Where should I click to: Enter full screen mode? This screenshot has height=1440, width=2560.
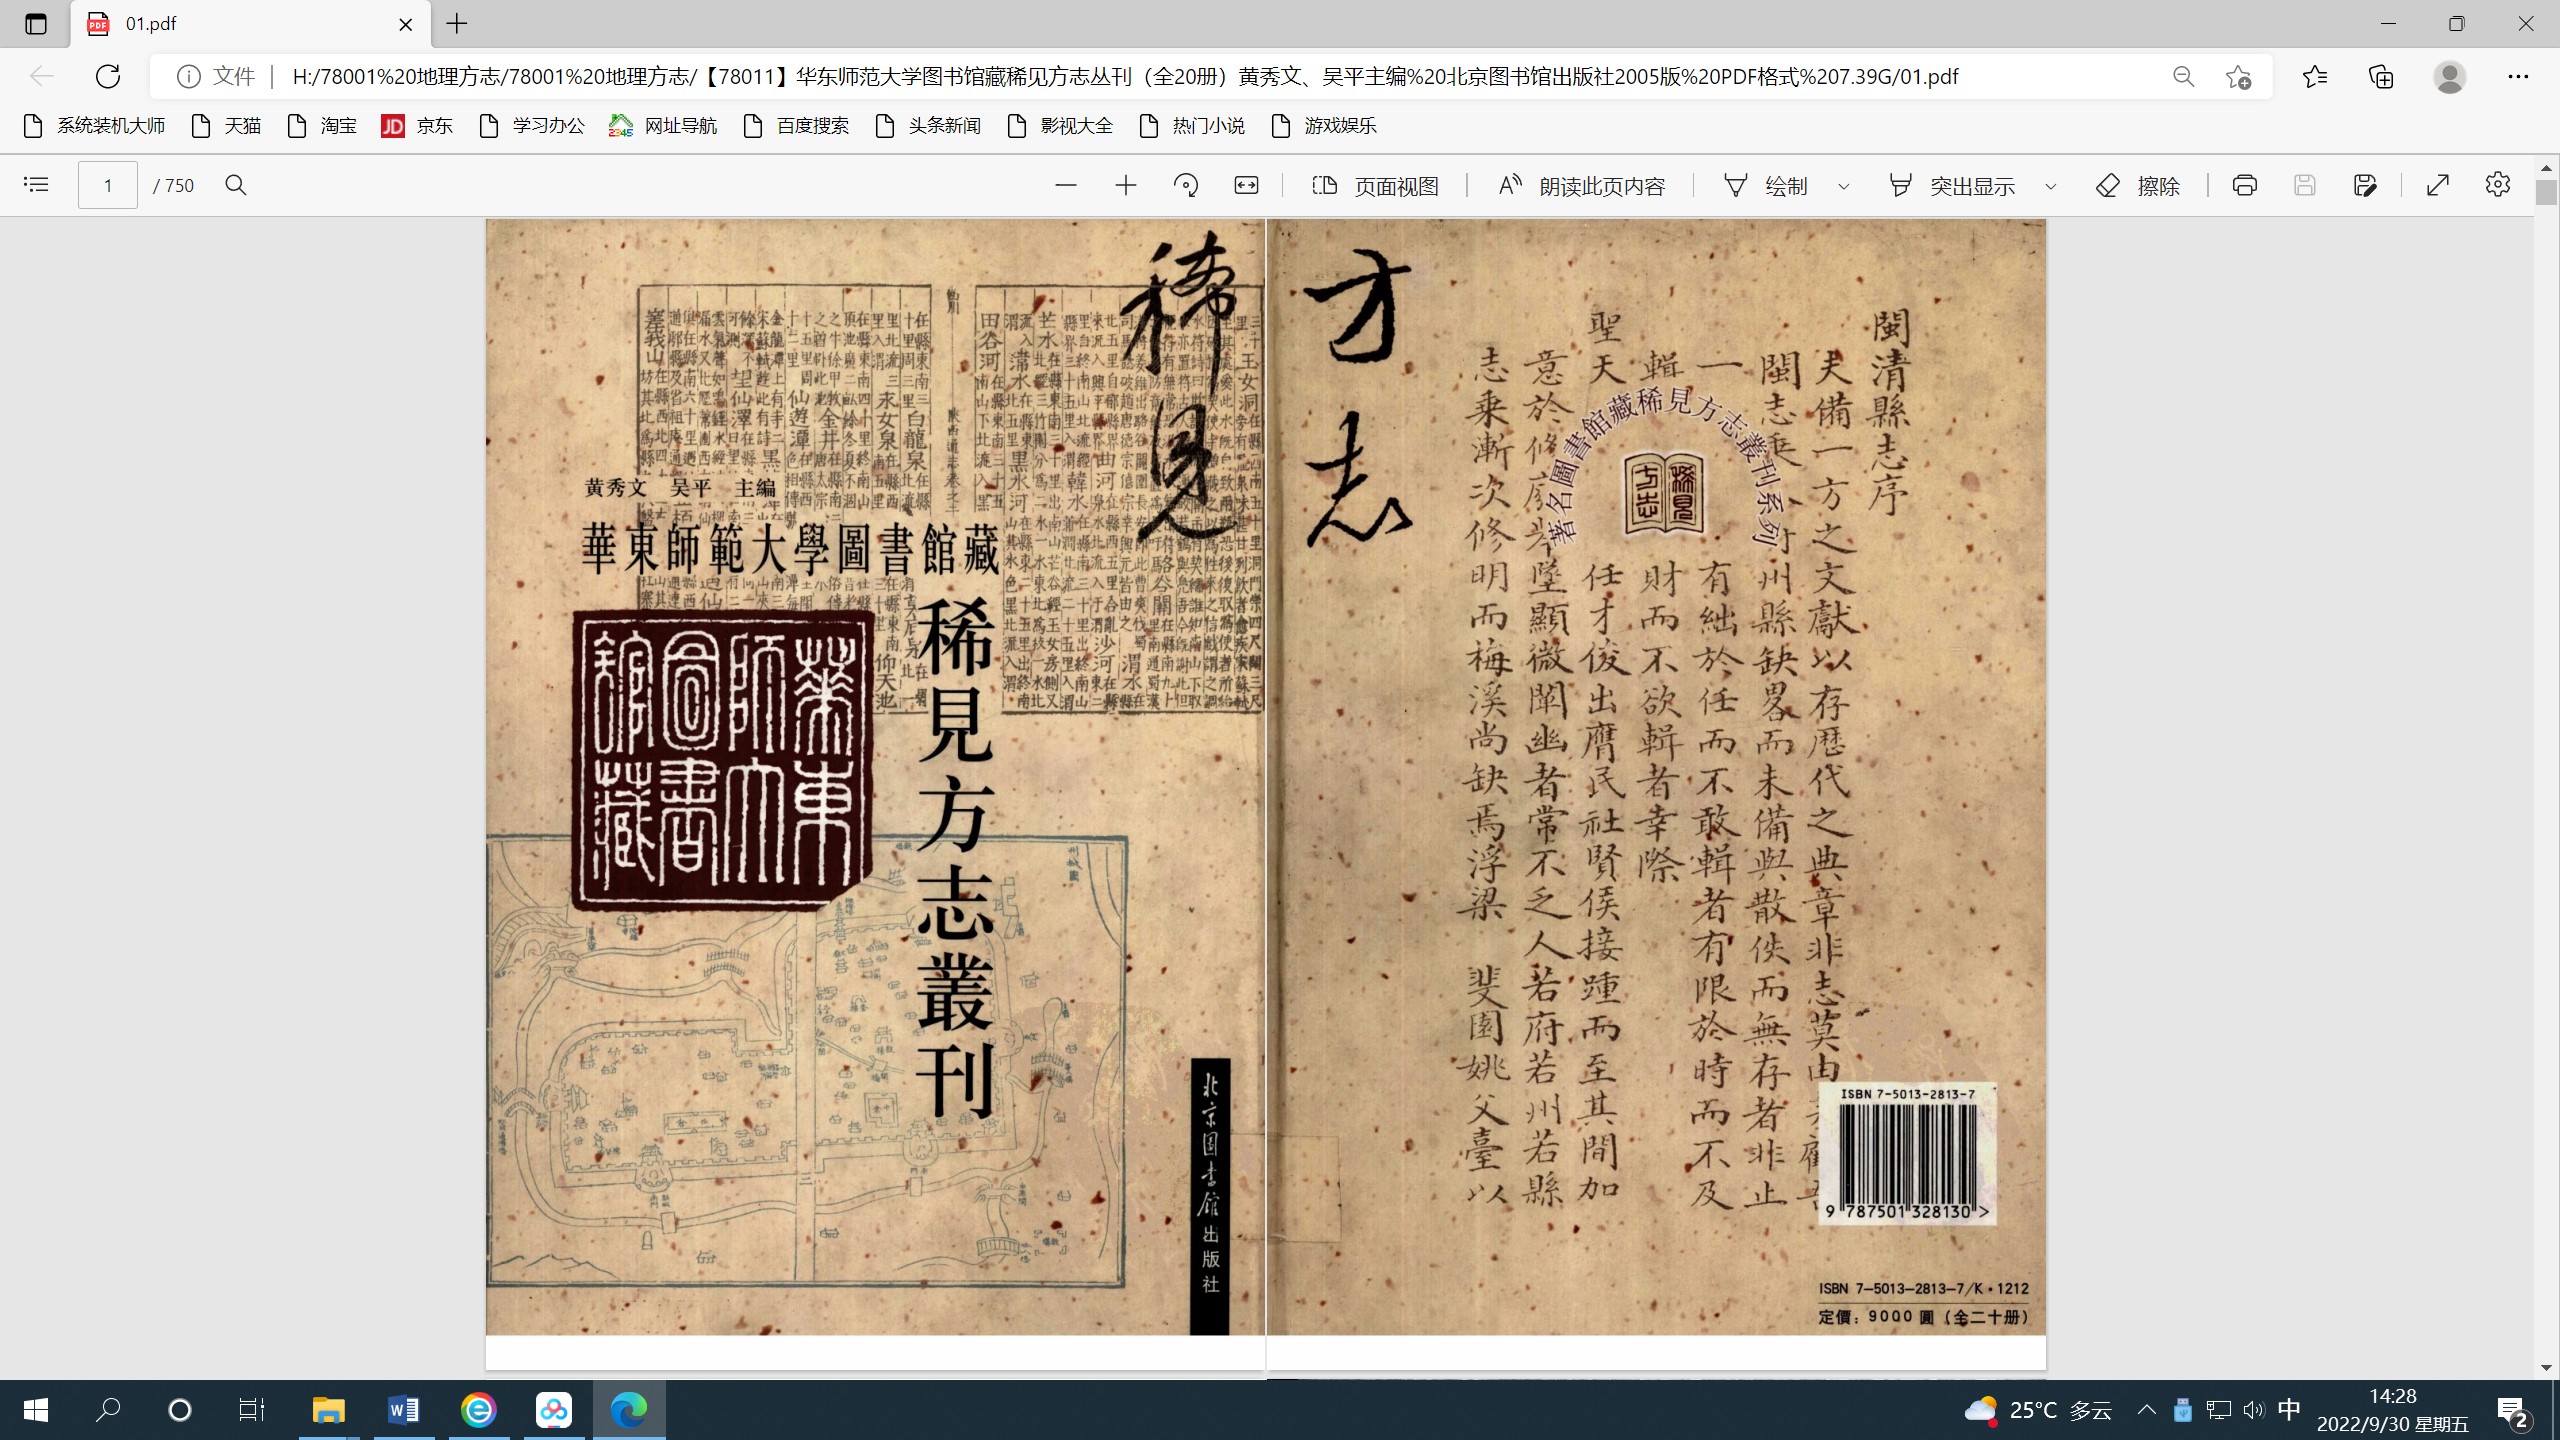coord(2438,185)
